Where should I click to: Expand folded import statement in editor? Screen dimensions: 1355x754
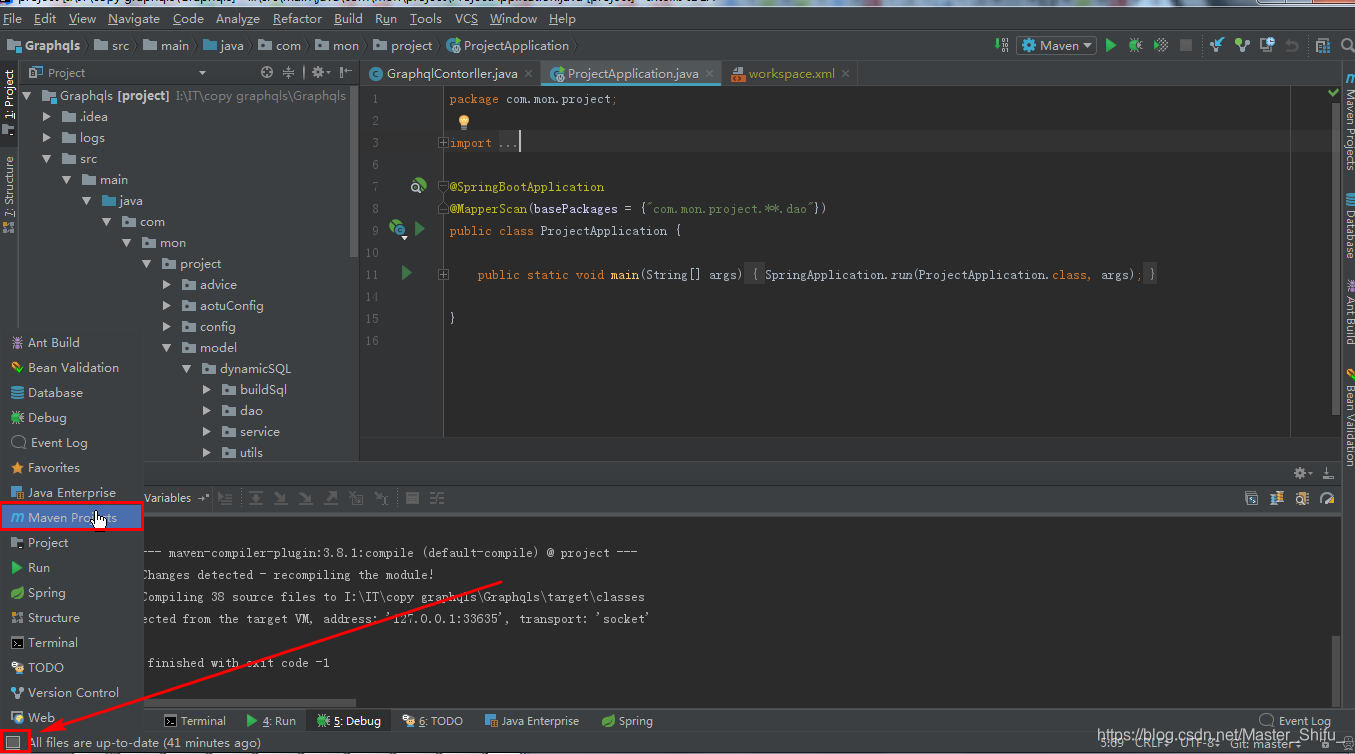(443, 143)
